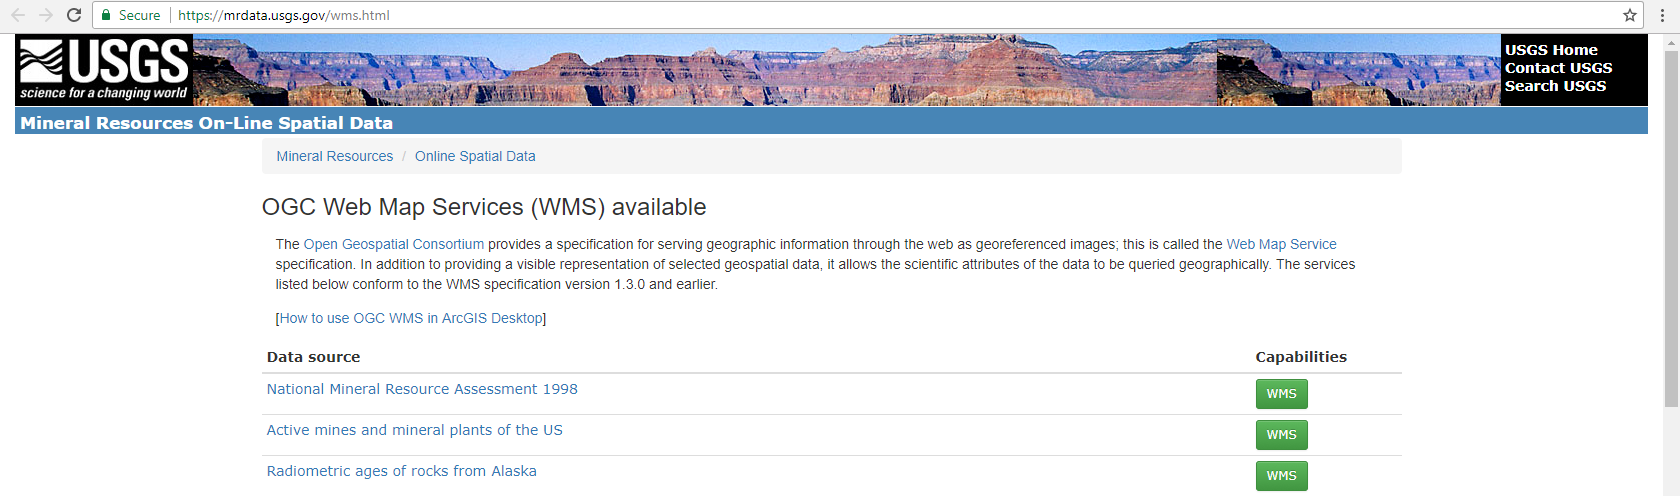The image size is (1680, 496).
Task: Click the Capabilities column header
Action: point(1301,357)
